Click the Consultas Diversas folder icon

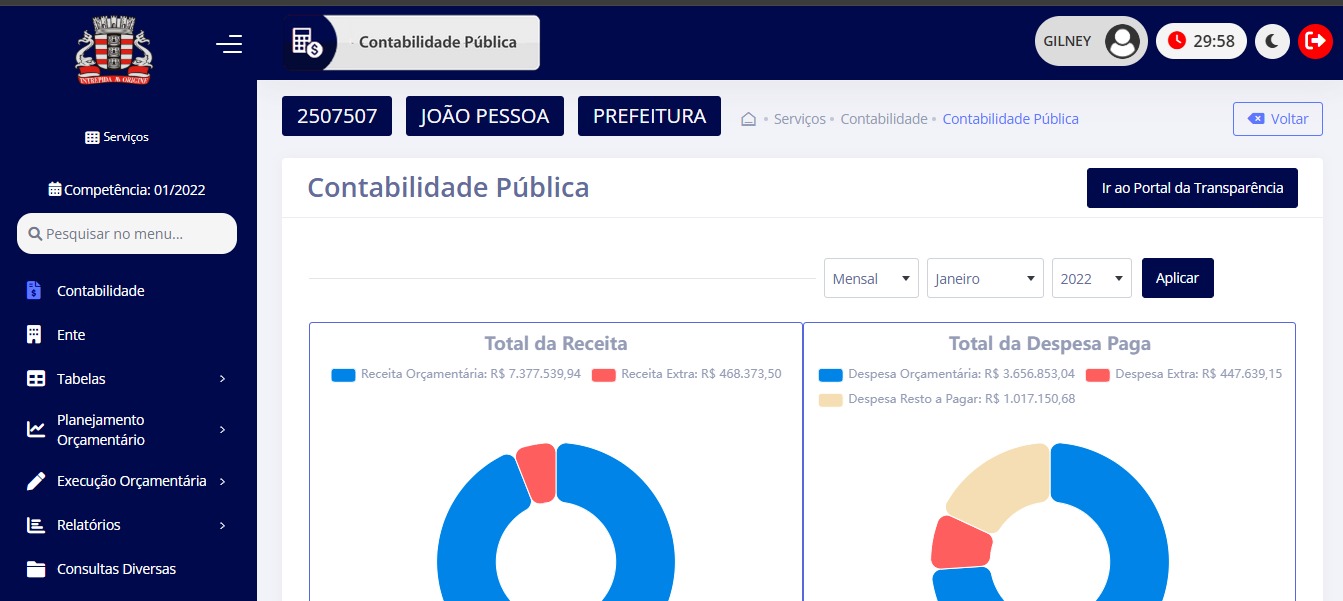pos(36,569)
